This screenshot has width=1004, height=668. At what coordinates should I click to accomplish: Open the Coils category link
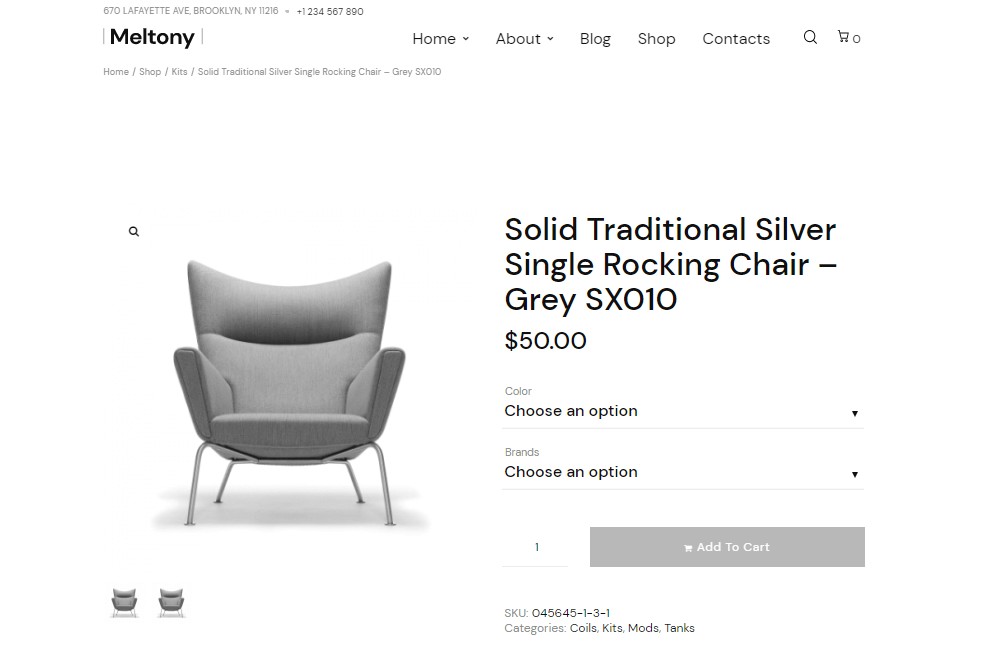click(x=583, y=628)
